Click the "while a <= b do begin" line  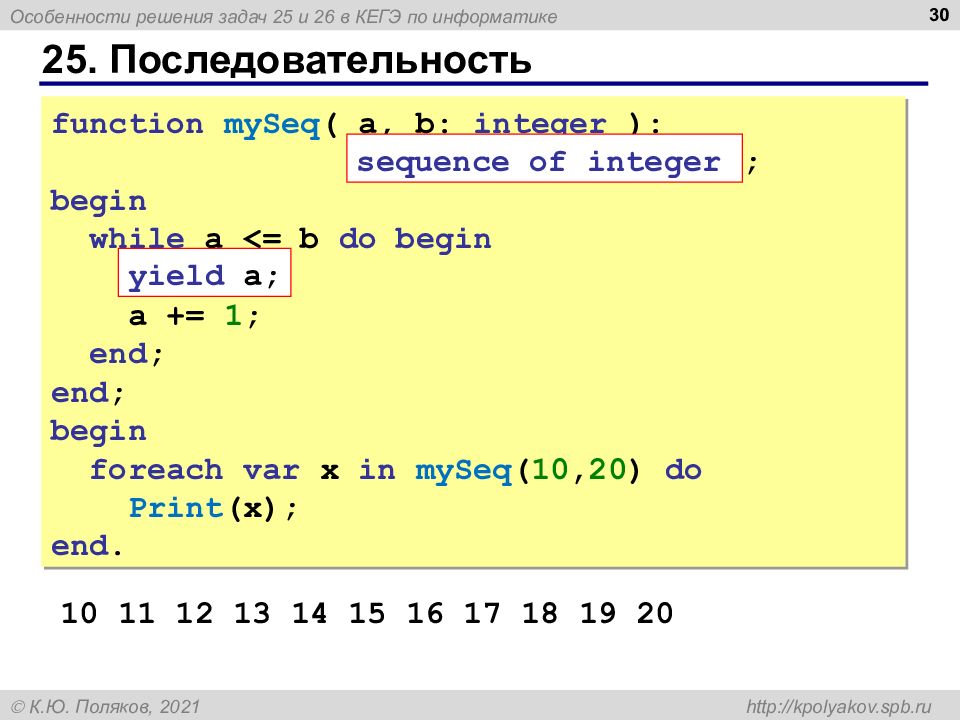pos(290,238)
